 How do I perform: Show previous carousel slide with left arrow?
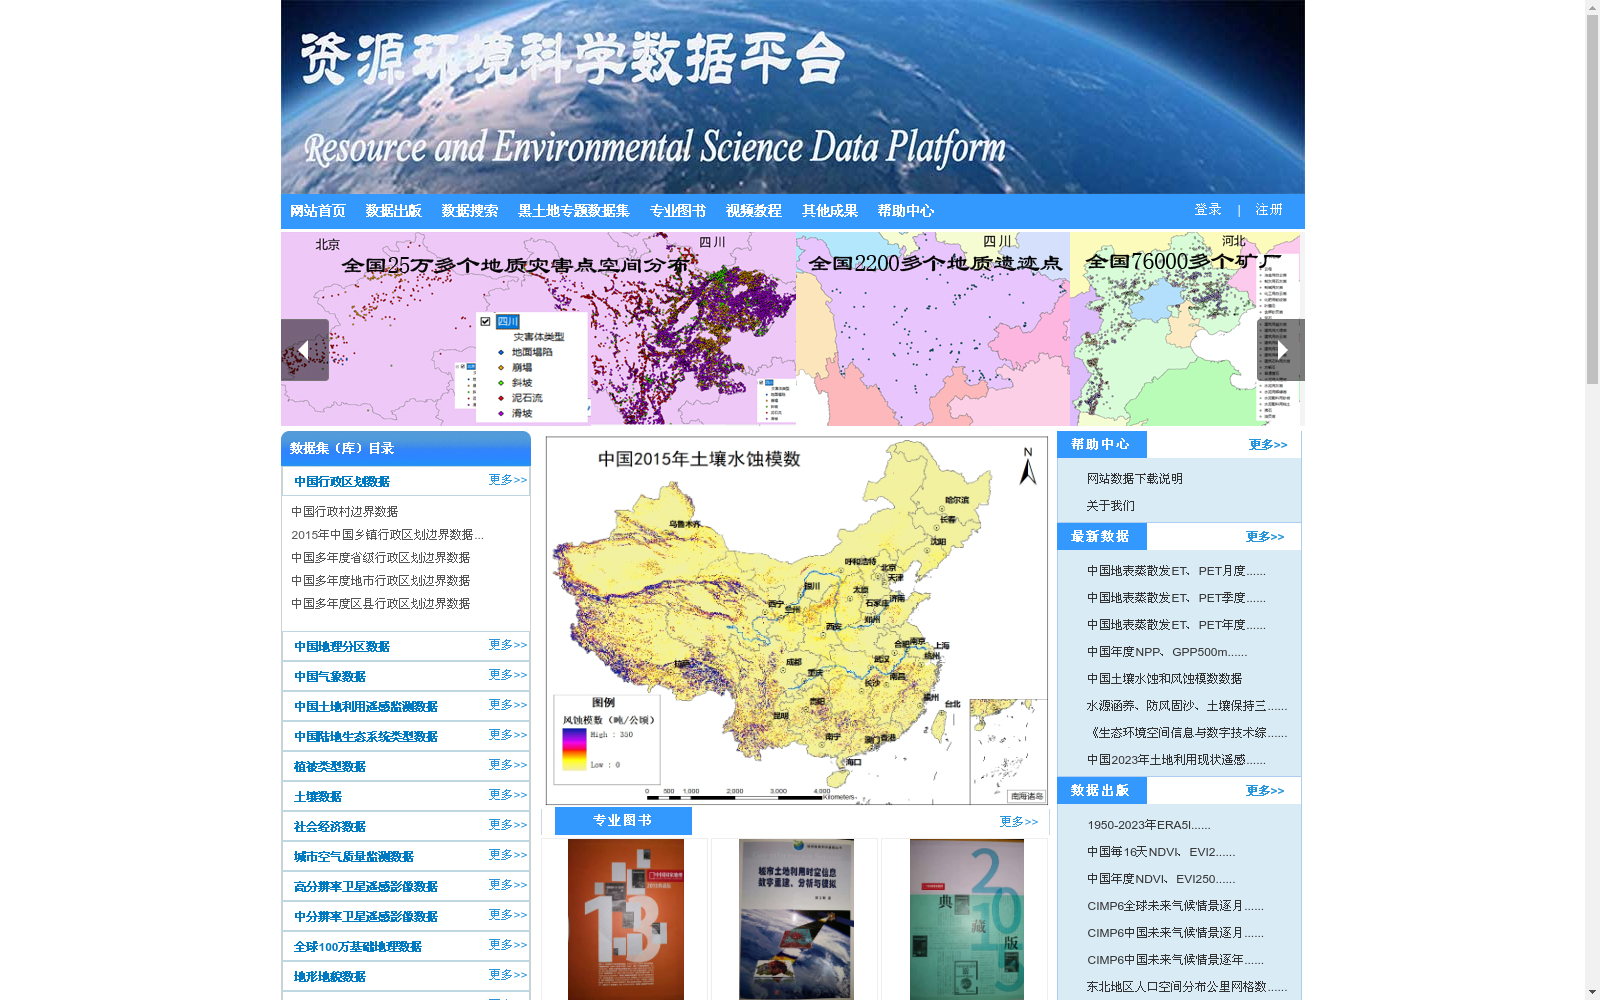(305, 350)
